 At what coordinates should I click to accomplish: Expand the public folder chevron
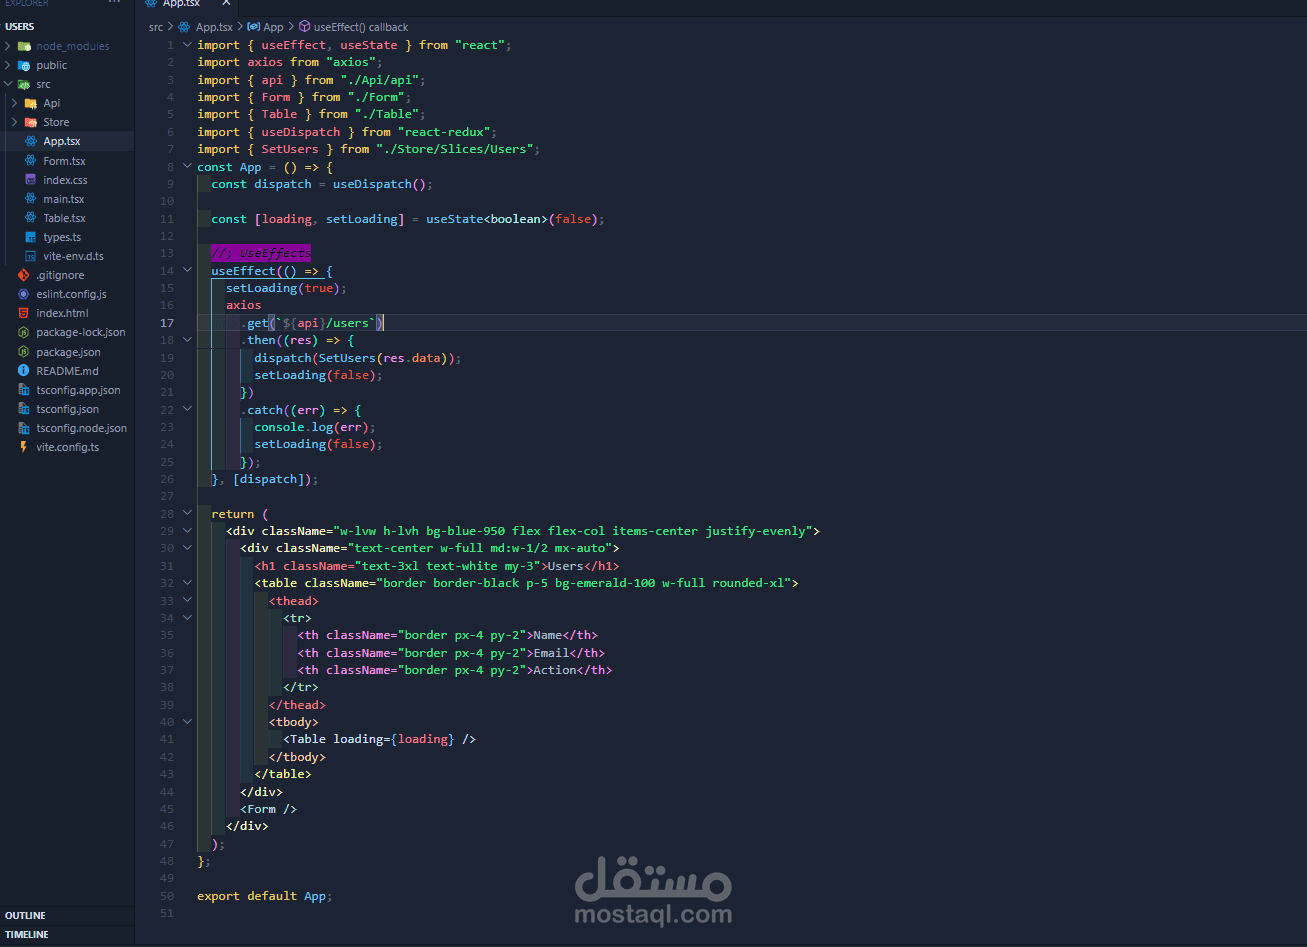[8, 65]
